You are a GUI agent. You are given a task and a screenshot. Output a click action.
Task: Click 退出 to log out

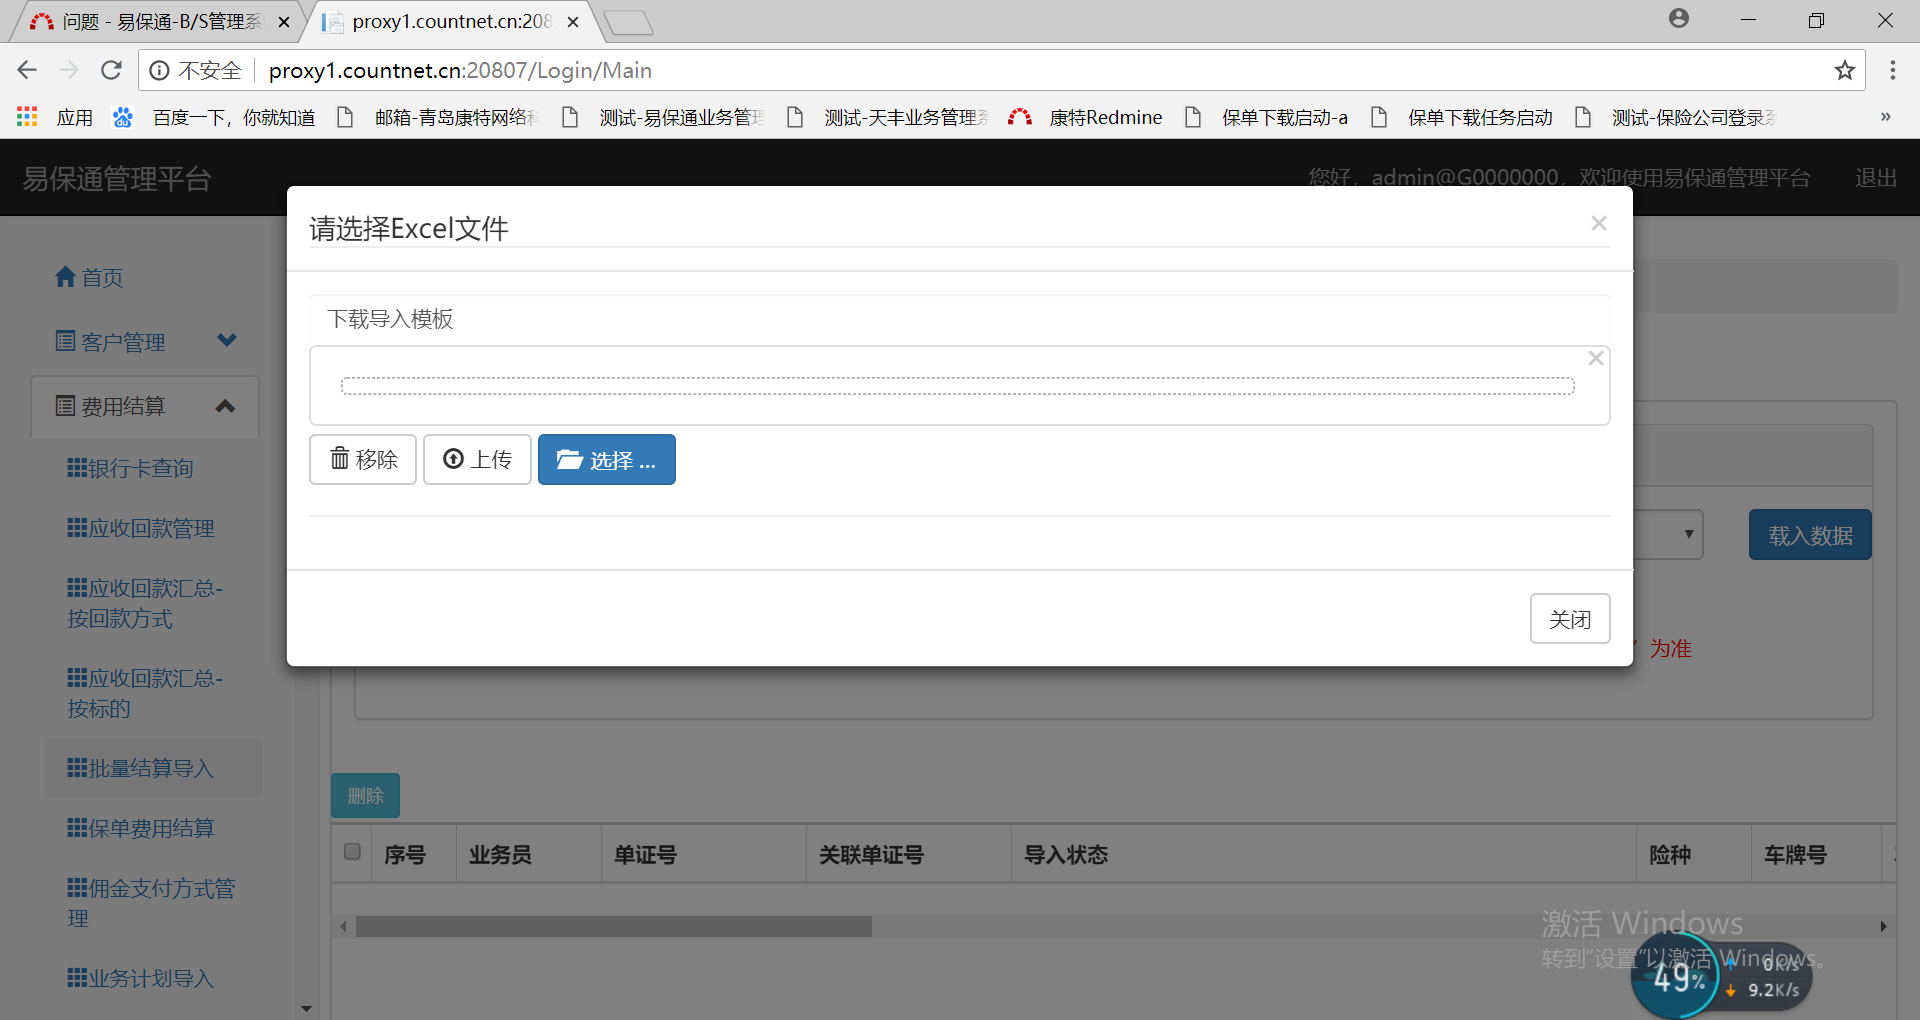pos(1876,178)
